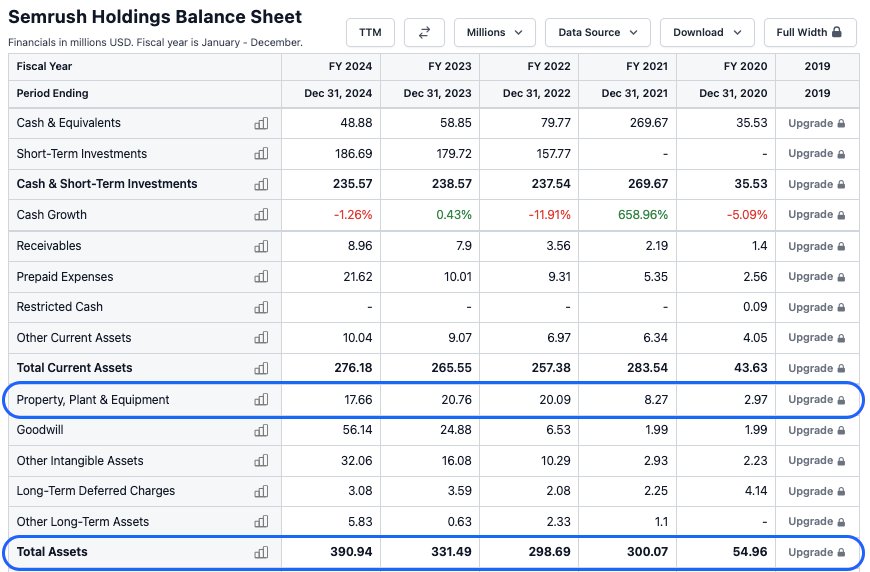The image size is (870, 572).
Task: Click the Prepaid Expenses value 21.62
Action: click(x=358, y=276)
